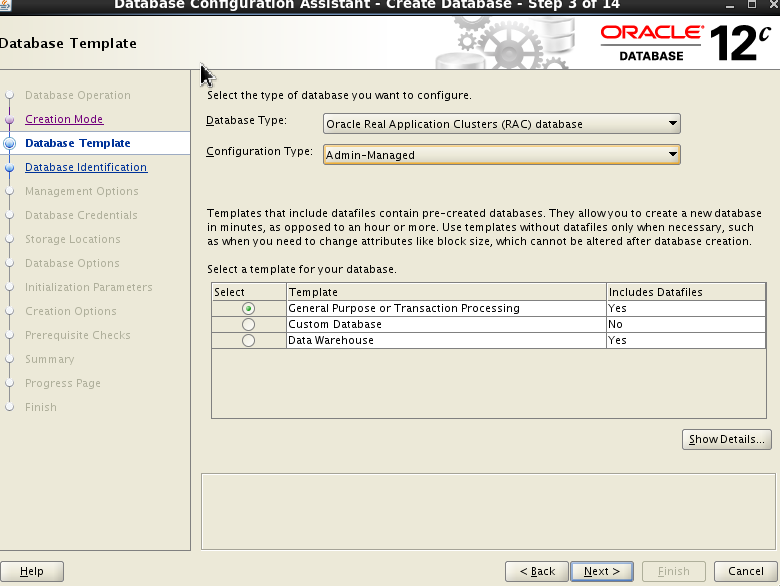Open the Database Type dropdown
The image size is (780, 586).
coord(501,124)
